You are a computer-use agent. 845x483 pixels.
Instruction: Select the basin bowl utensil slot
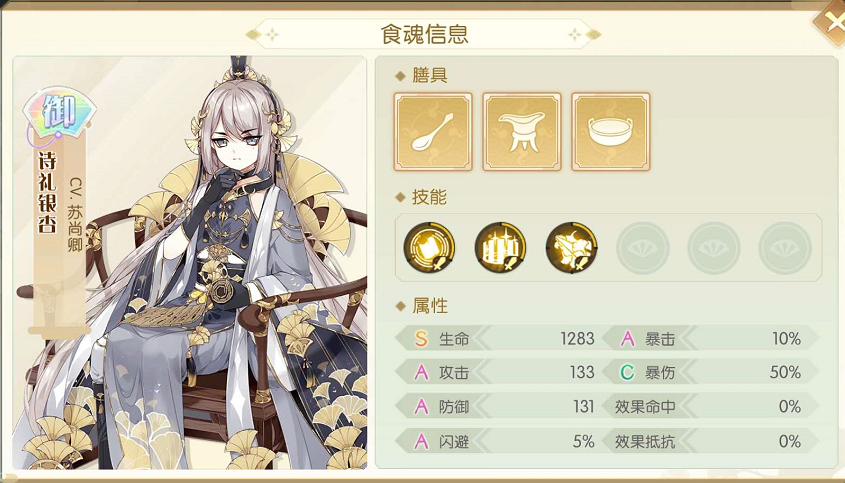611,132
